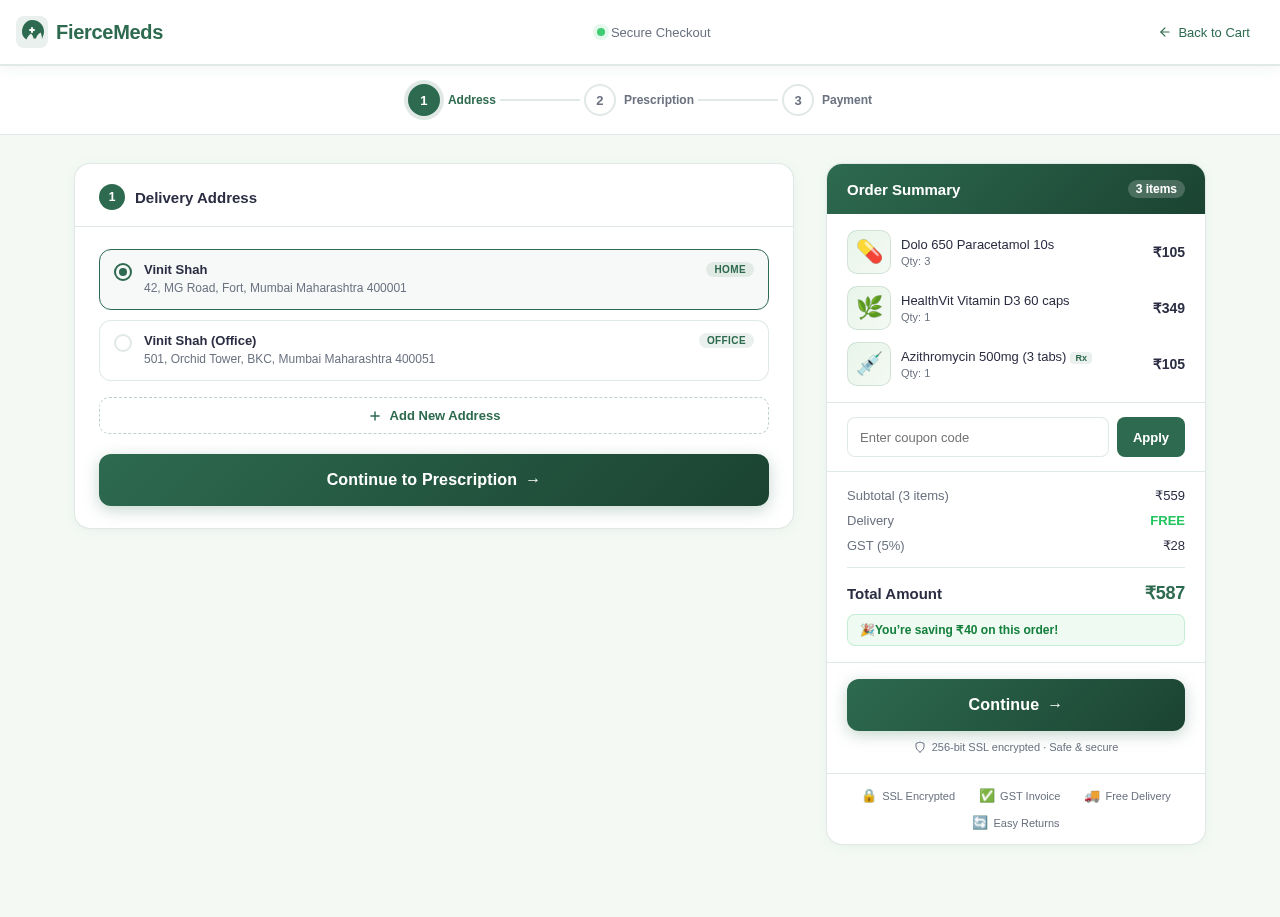
Task: Click the SSL Encrypted lock badge
Action: tap(869, 796)
